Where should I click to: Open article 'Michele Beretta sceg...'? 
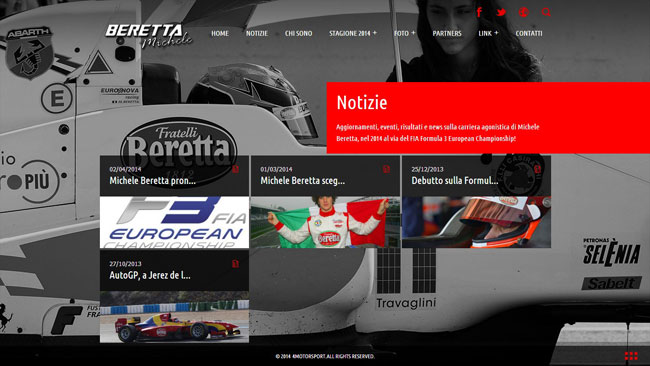[303, 181]
